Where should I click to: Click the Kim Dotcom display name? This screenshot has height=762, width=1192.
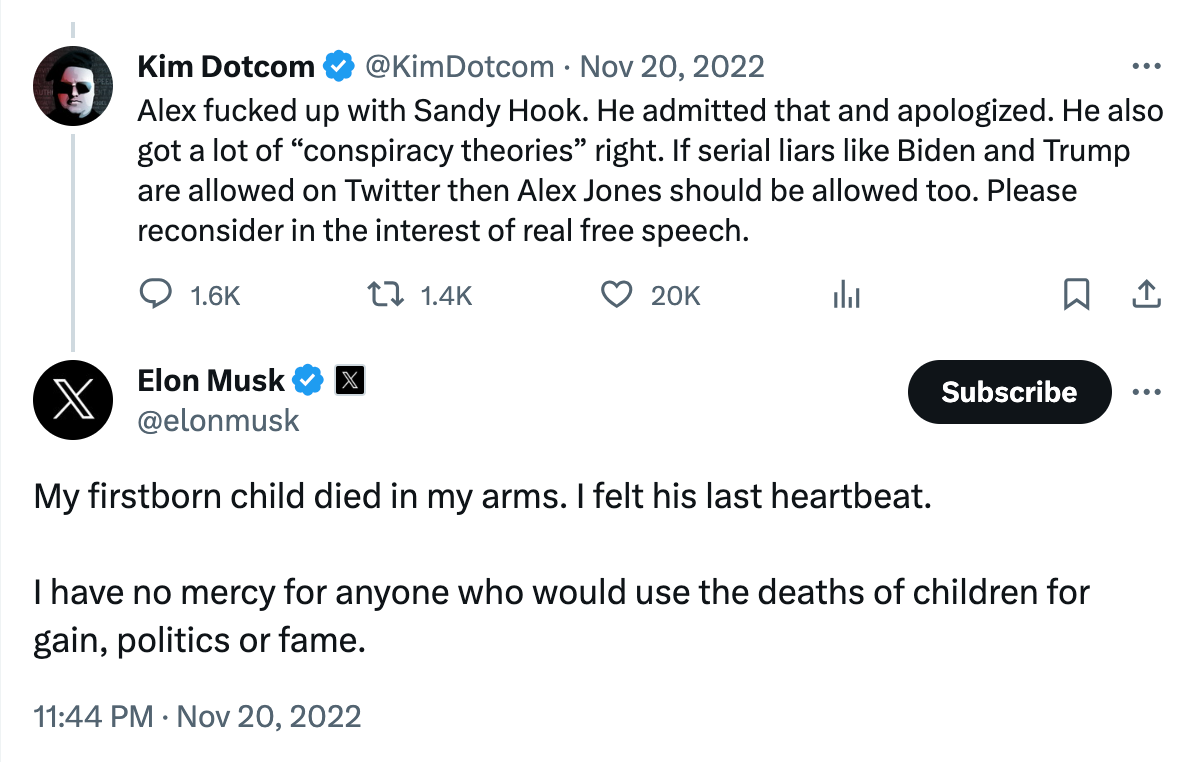click(x=226, y=67)
